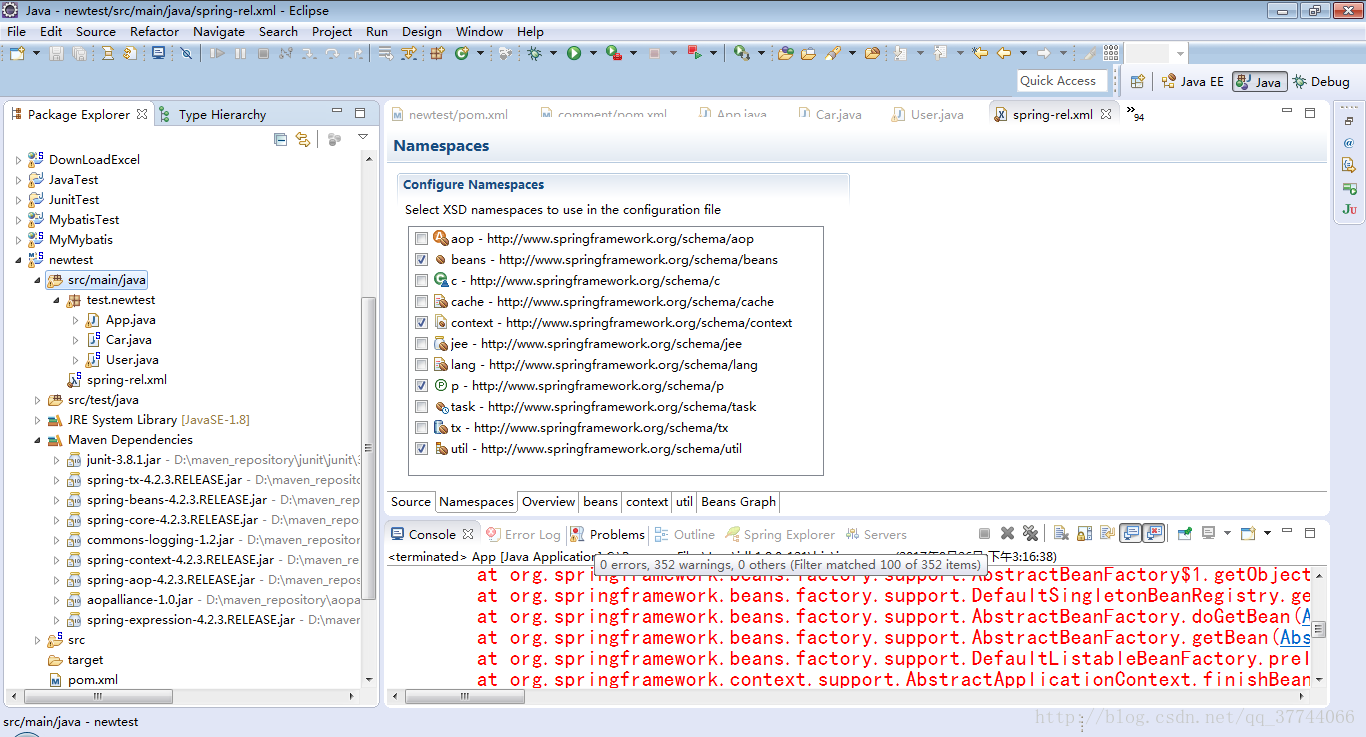The image size is (1366, 737).
Task: Uncheck the p namespace checkbox
Action: [x=421, y=386]
